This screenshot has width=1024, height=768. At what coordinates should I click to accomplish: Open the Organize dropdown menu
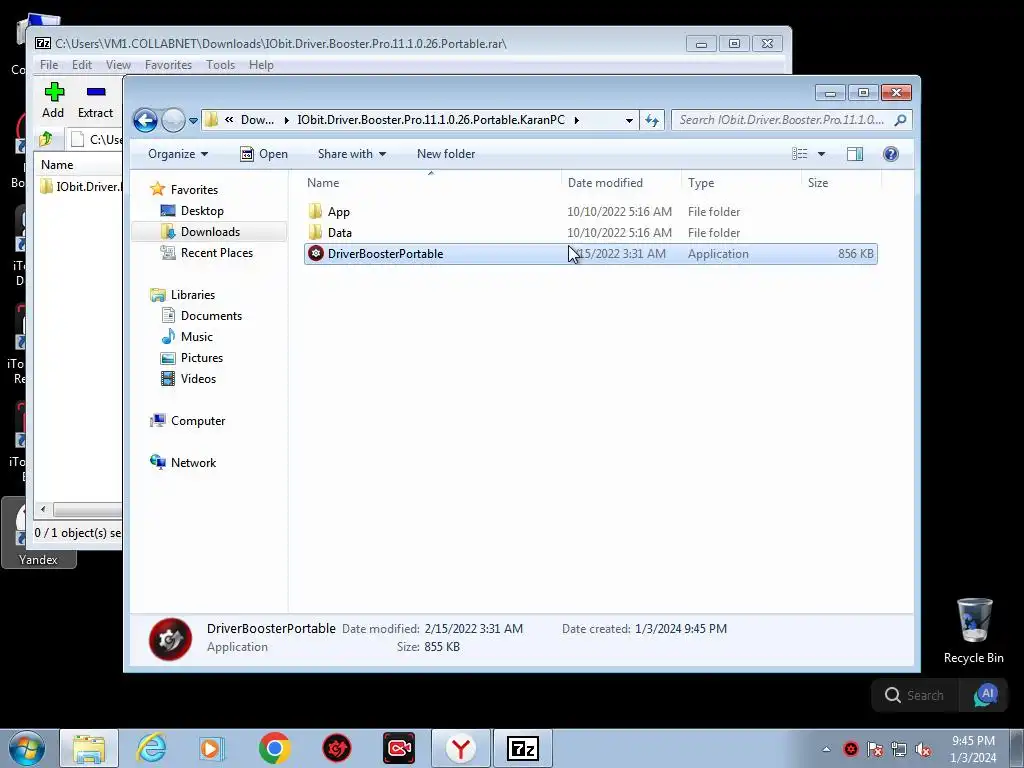[x=178, y=154]
